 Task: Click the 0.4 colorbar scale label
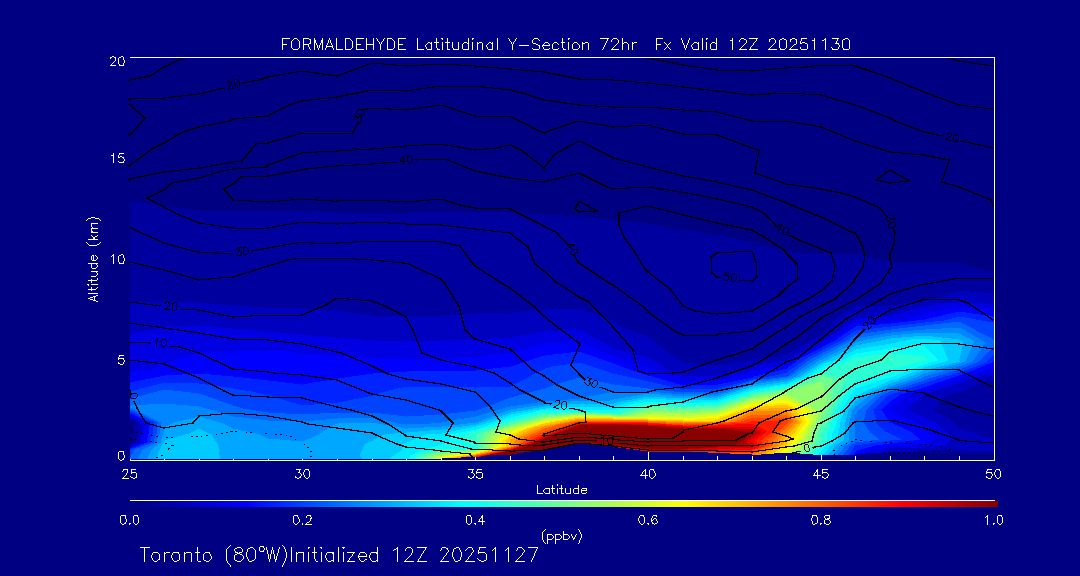click(x=475, y=520)
